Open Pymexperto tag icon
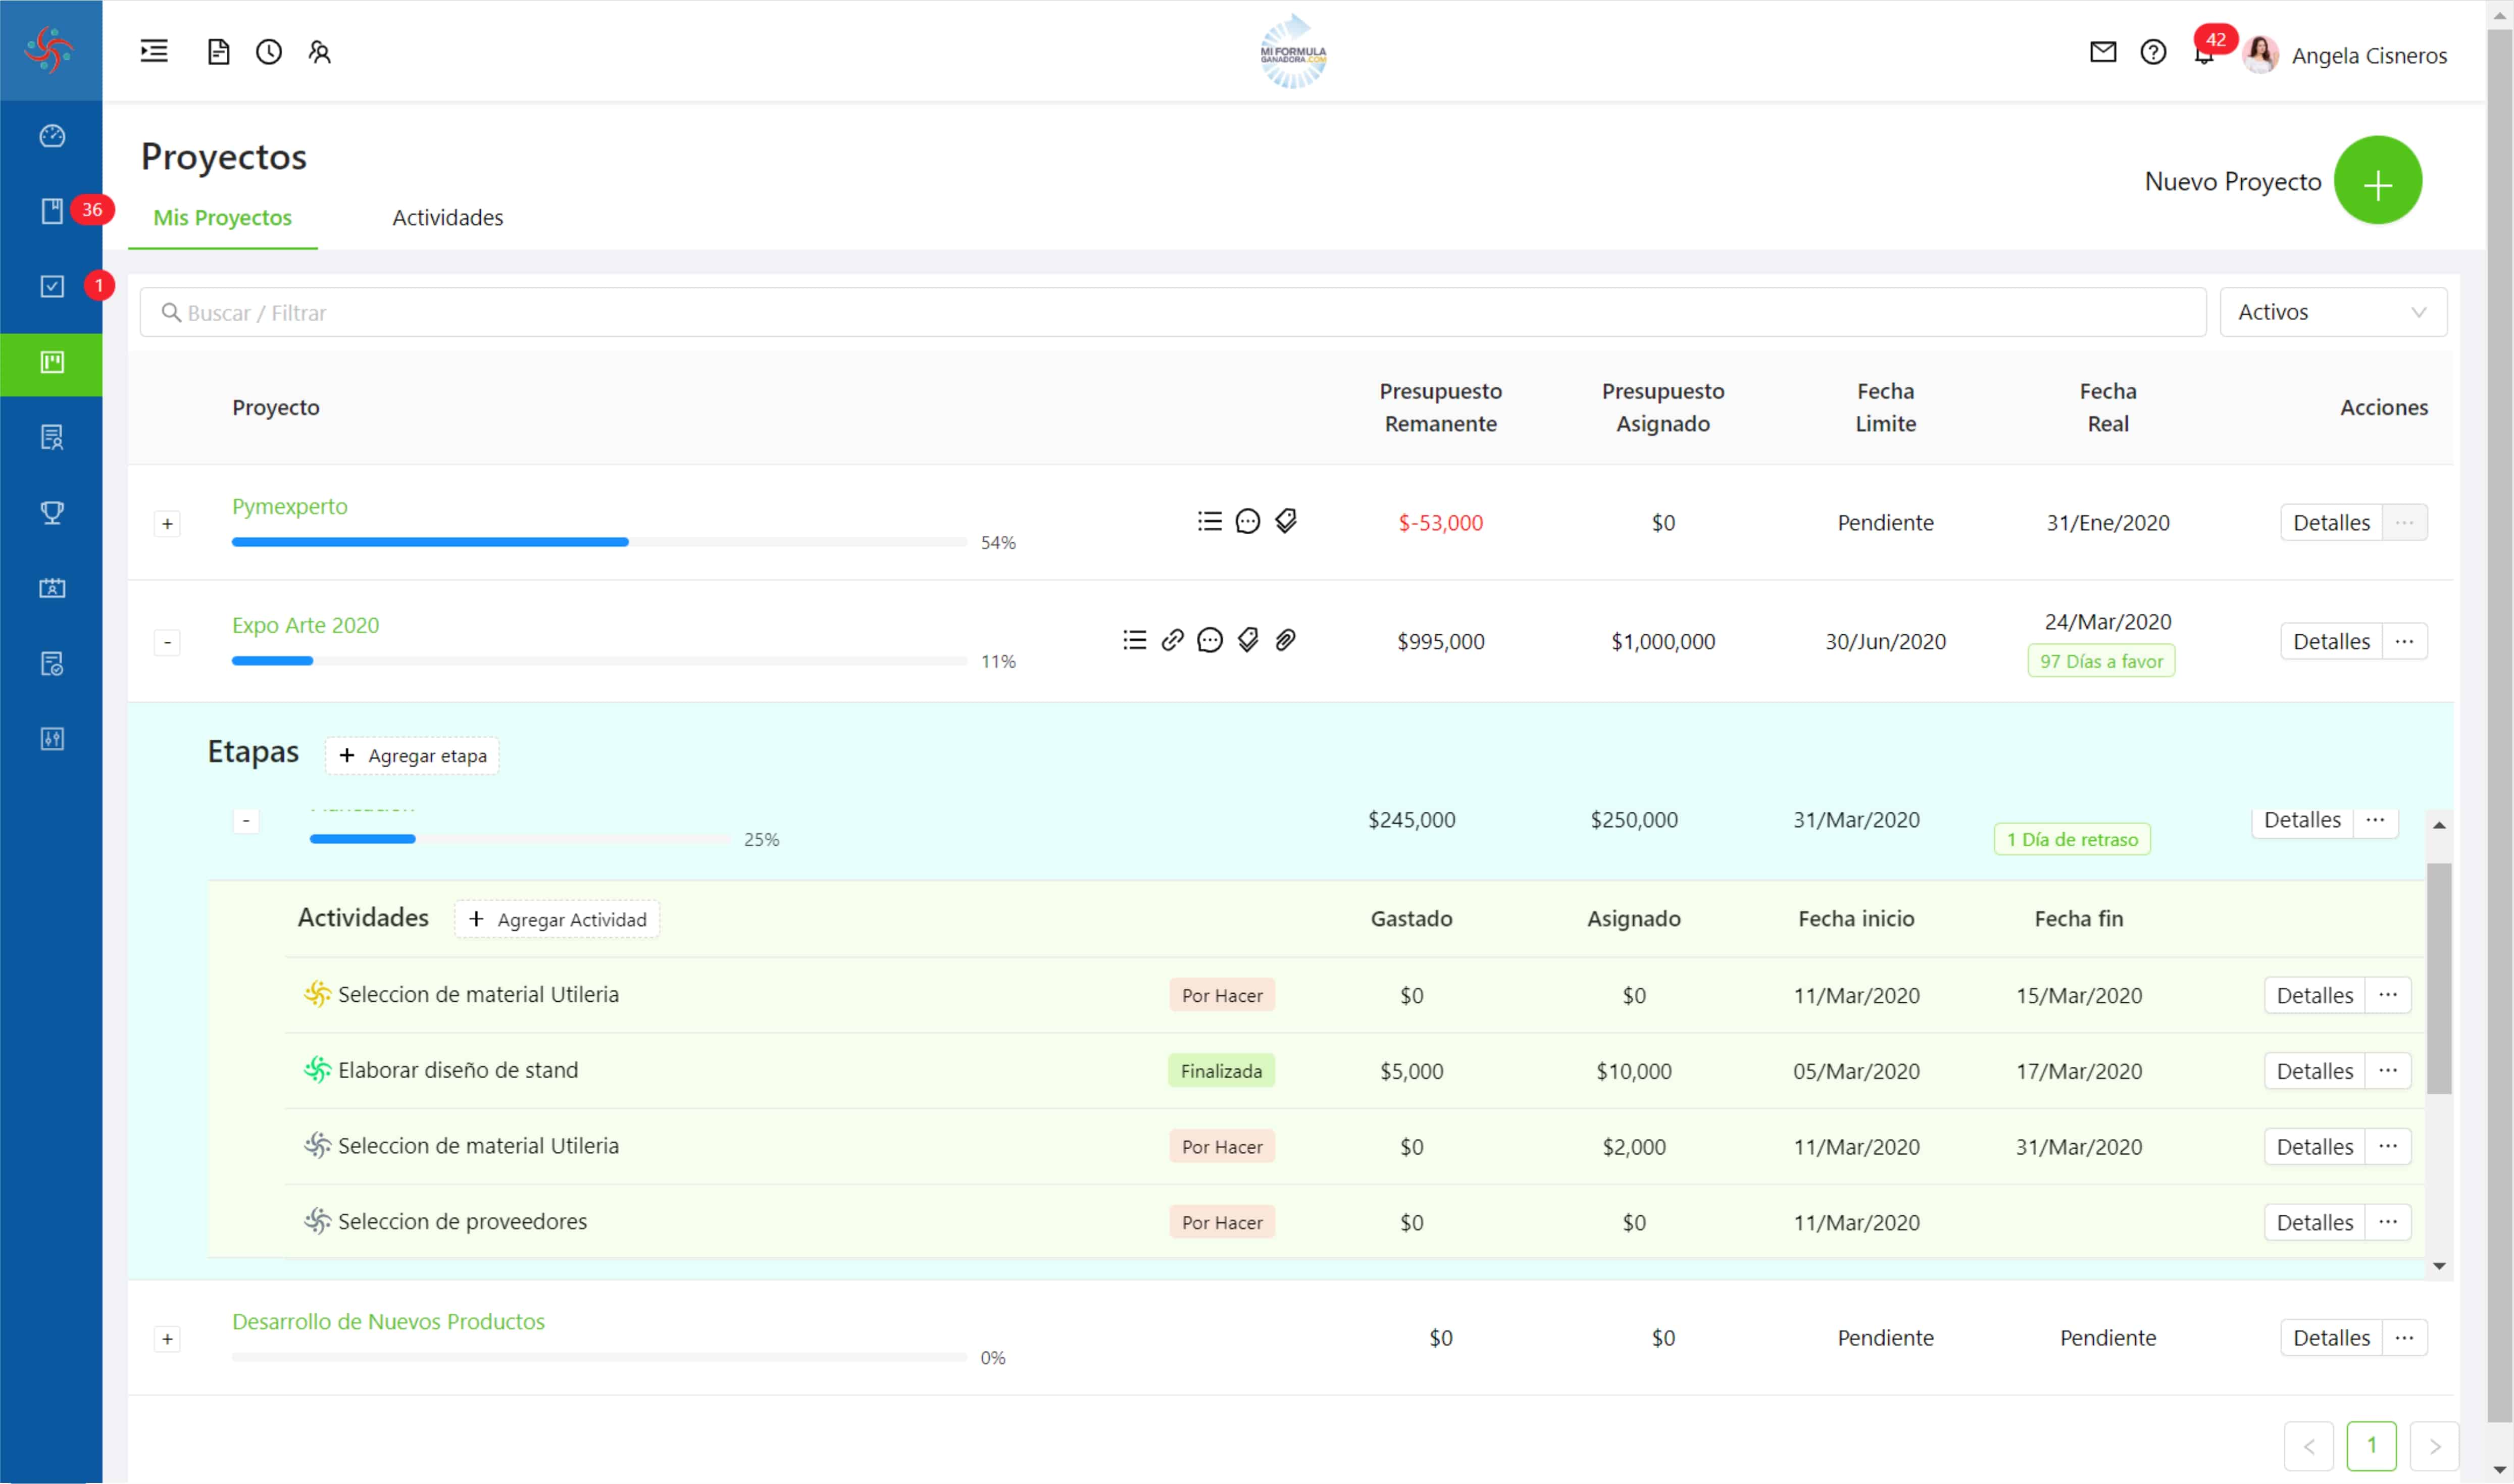Screen dimensions: 2514x1484 1285,521
